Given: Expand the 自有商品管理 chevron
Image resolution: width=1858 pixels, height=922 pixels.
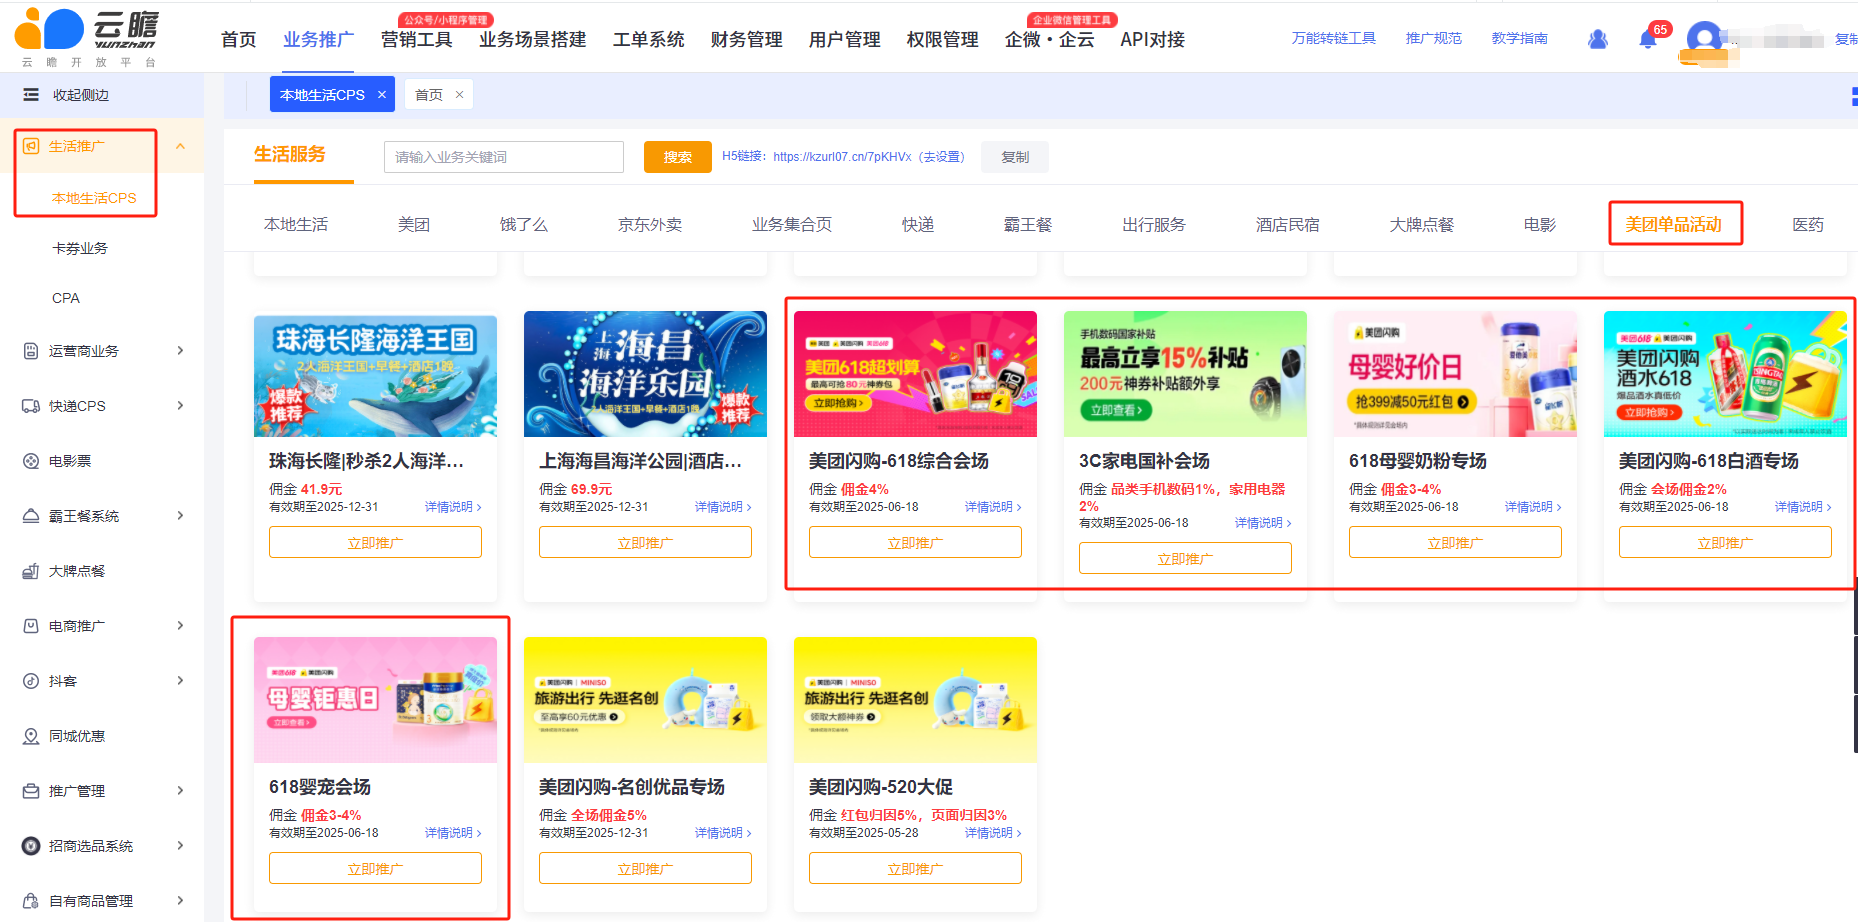Looking at the screenshot, I should coord(181,901).
